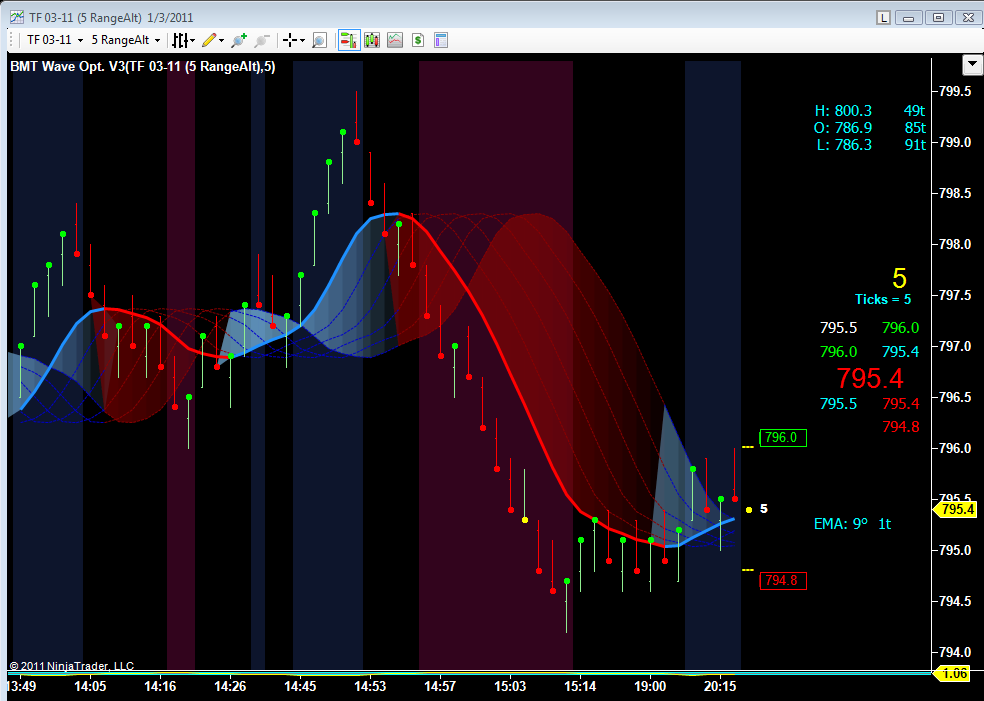The height and width of the screenshot is (701, 984).
Task: Click the 19:00 time axis label
Action: pyautogui.click(x=651, y=688)
